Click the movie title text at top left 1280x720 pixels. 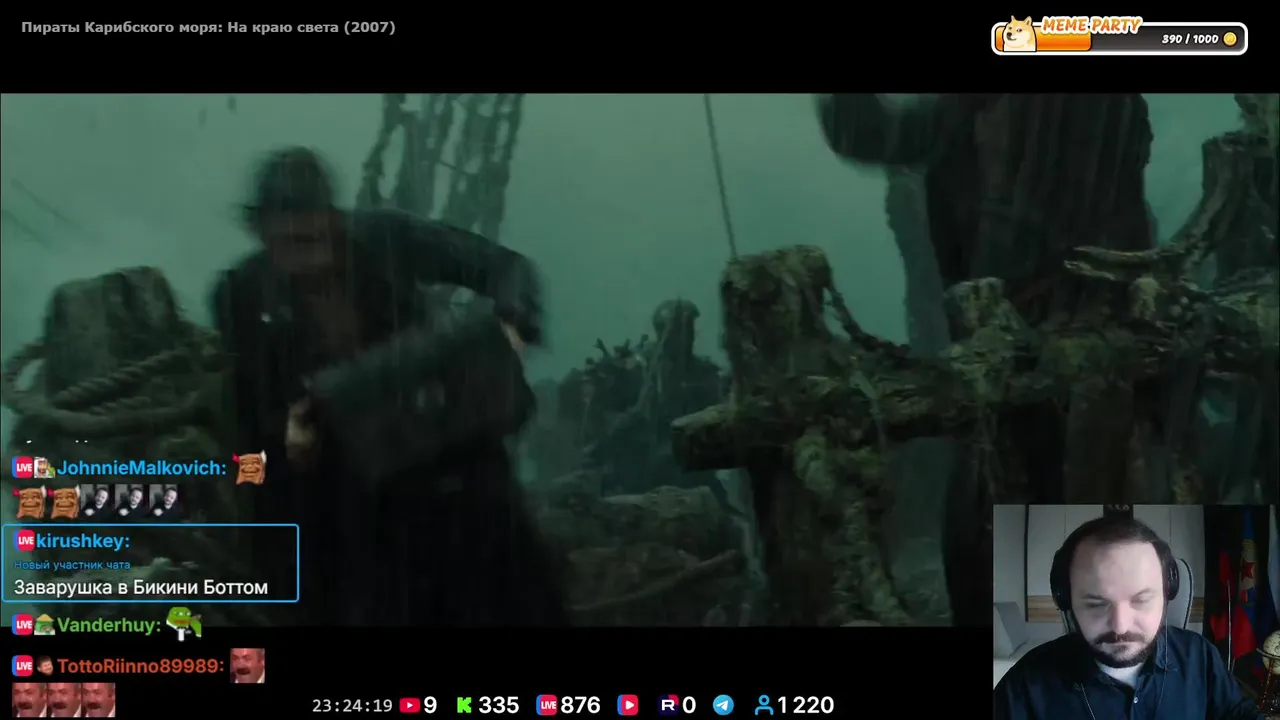(208, 27)
